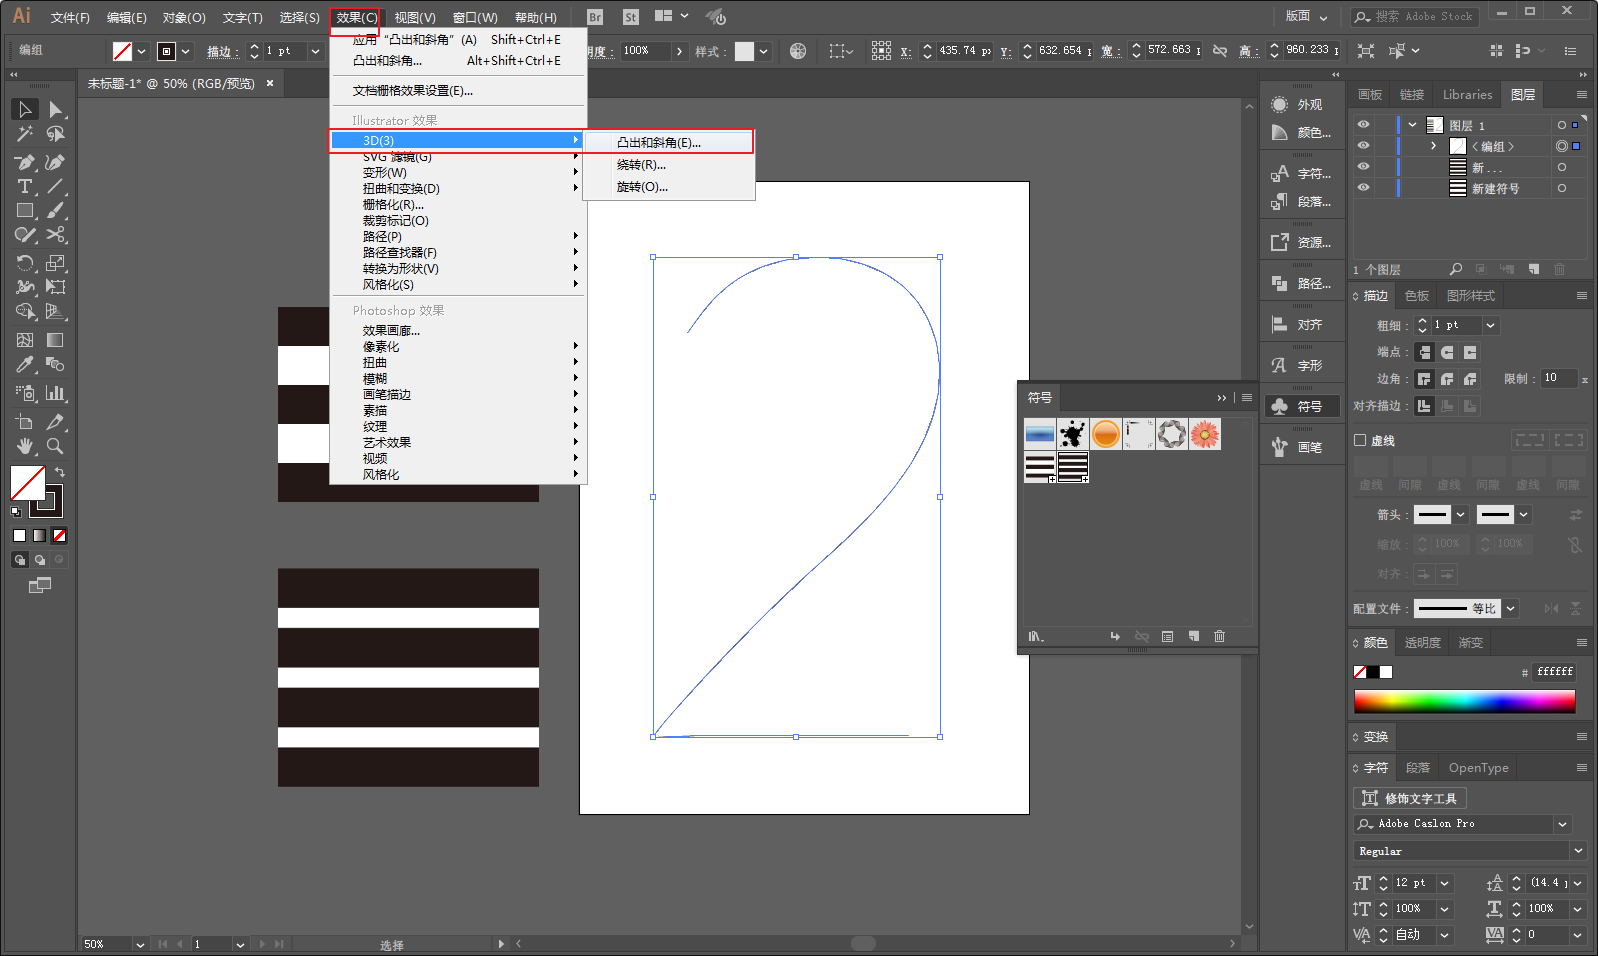
Task: Choose the Rectangle tool
Action: tap(25, 211)
